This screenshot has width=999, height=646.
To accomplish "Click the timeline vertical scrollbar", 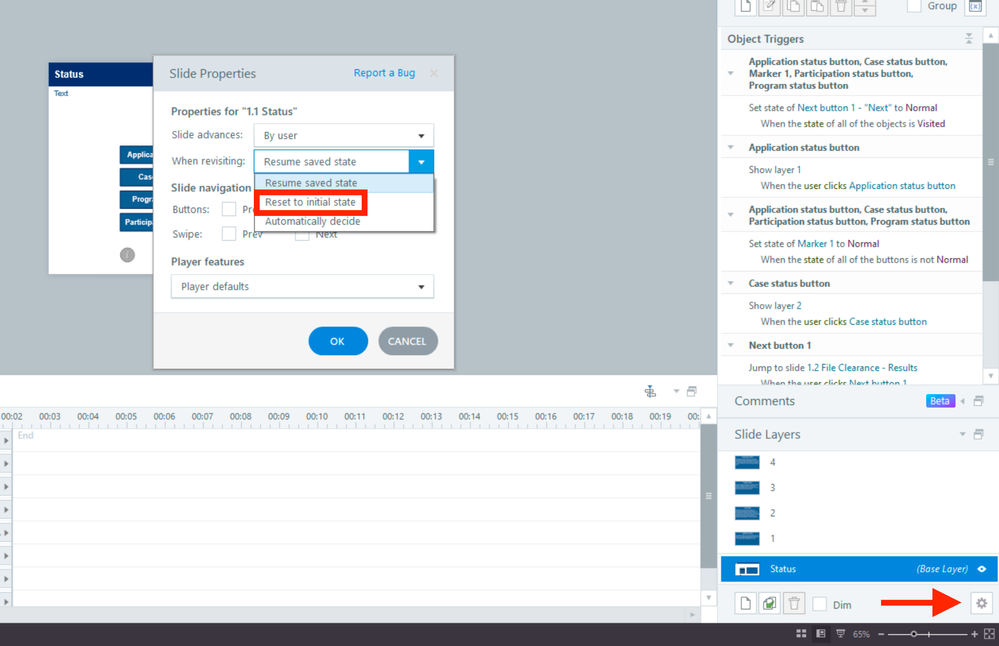I will click(708, 496).
